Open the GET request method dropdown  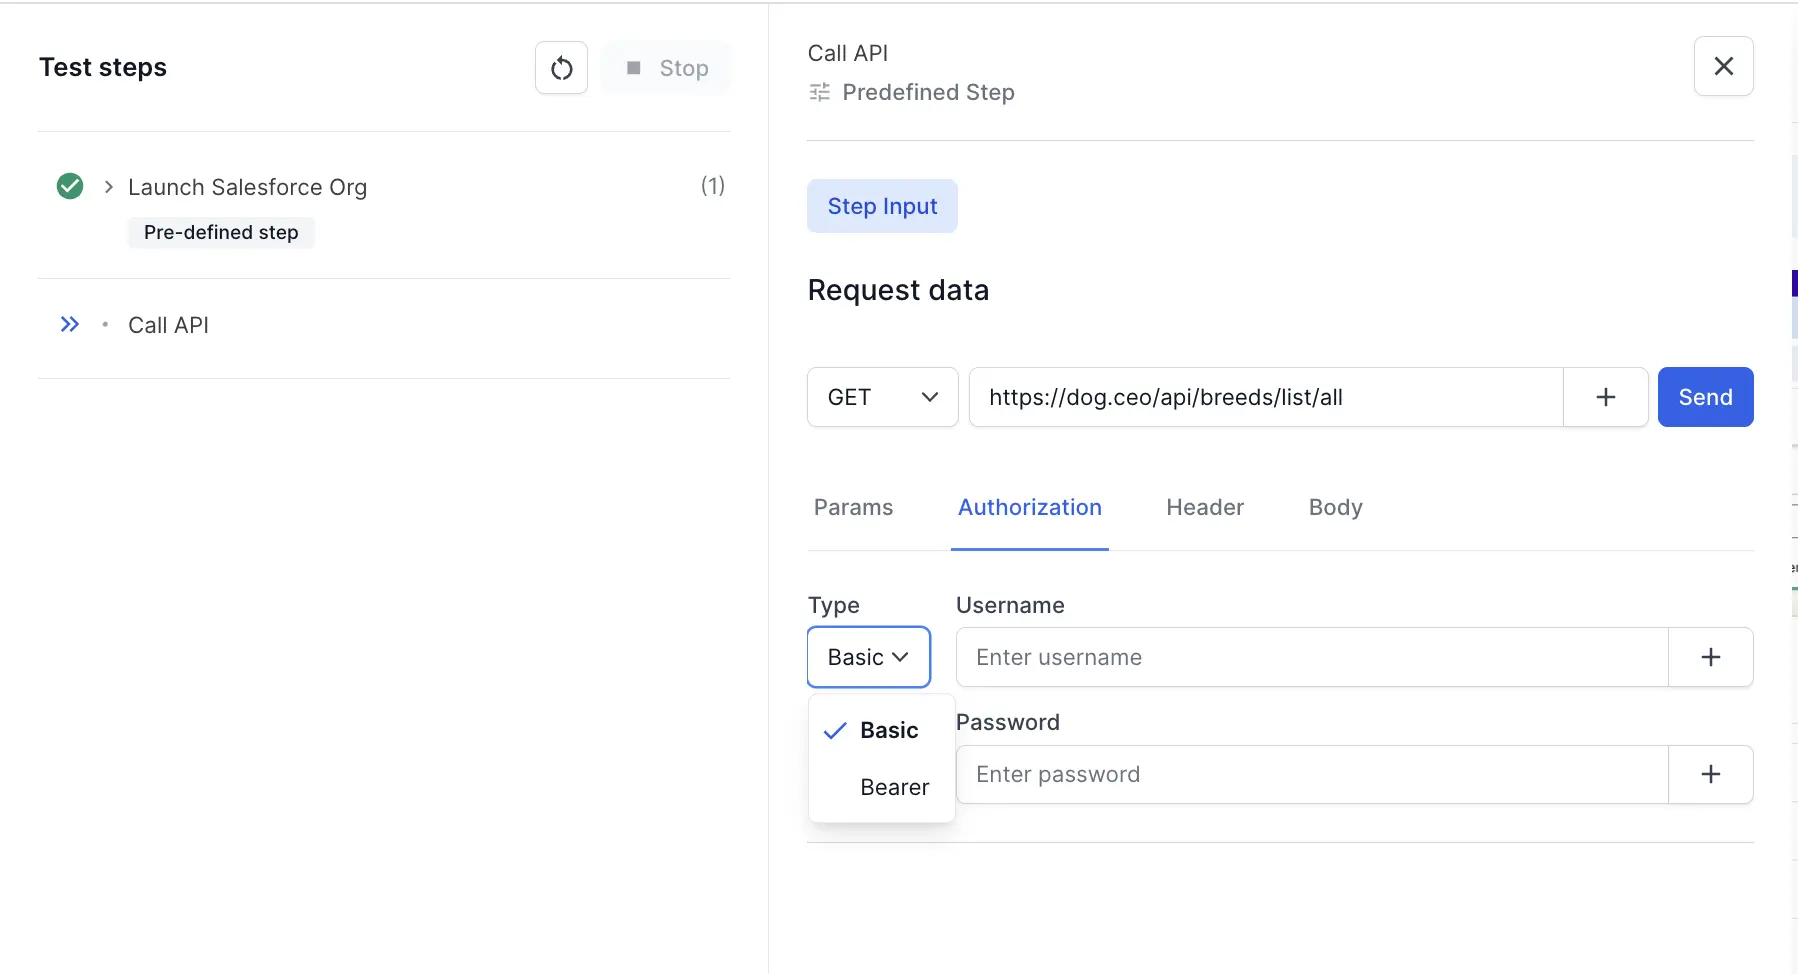click(881, 397)
